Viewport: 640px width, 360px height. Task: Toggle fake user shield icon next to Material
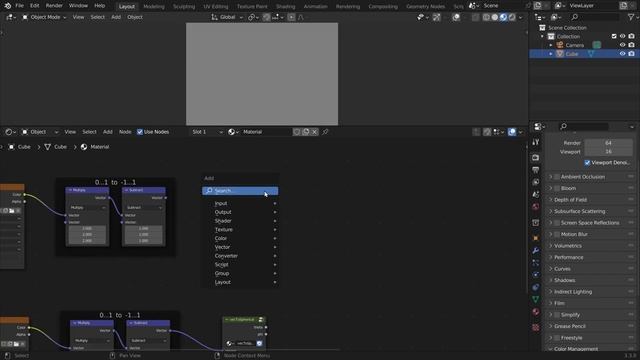coord(297,132)
